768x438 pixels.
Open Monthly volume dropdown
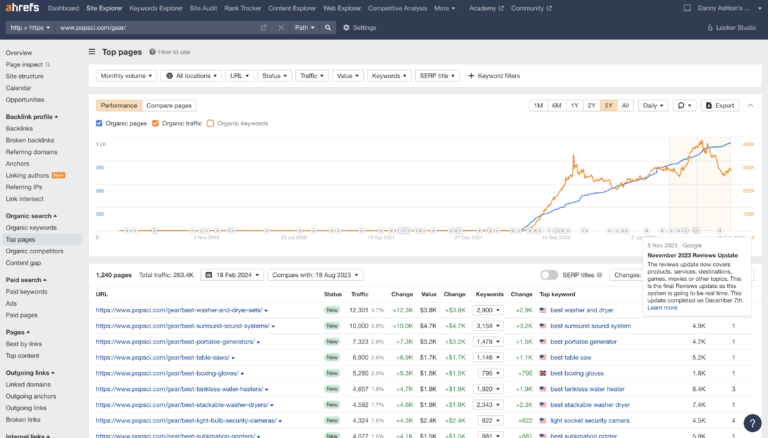pyautogui.click(x=126, y=76)
